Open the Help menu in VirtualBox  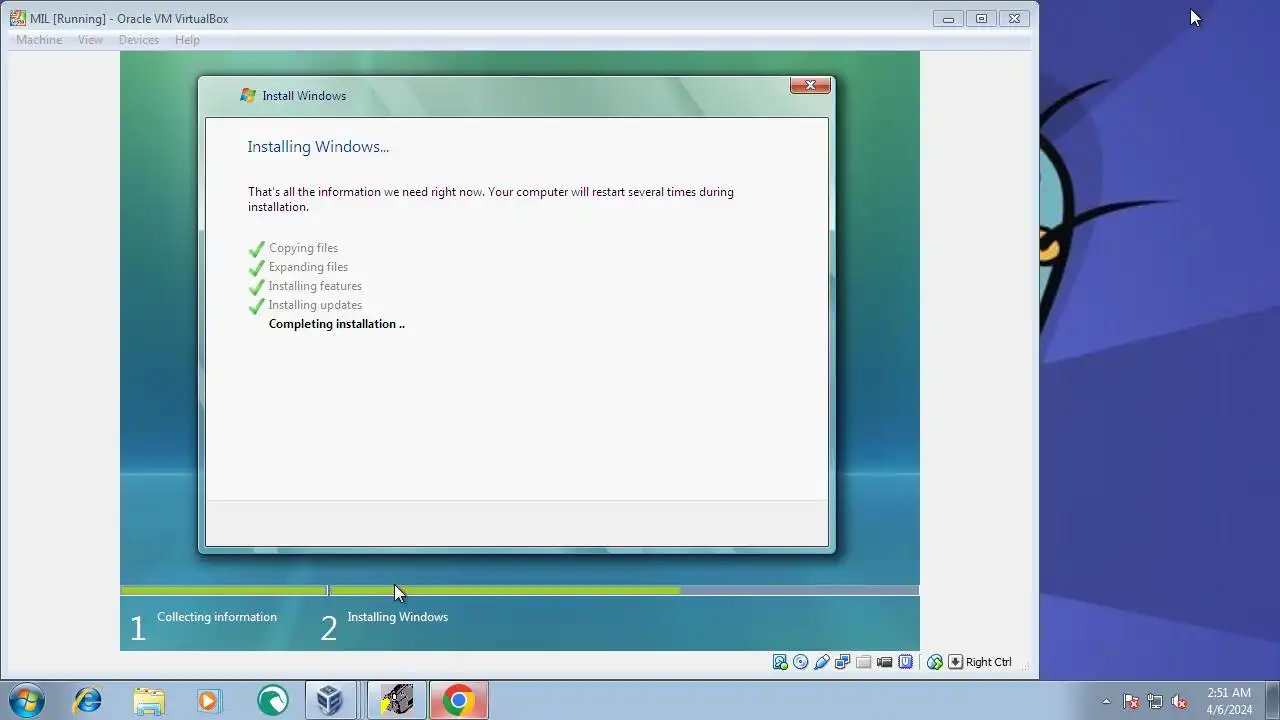[187, 40]
